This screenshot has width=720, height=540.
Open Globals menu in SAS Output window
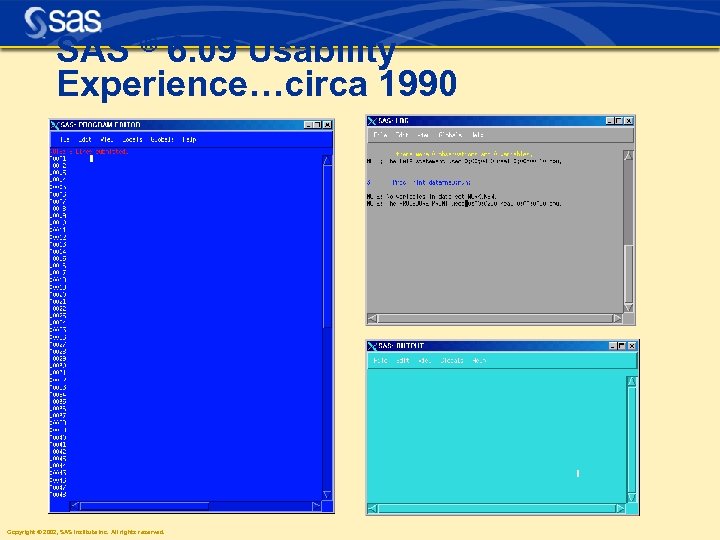pos(451,360)
